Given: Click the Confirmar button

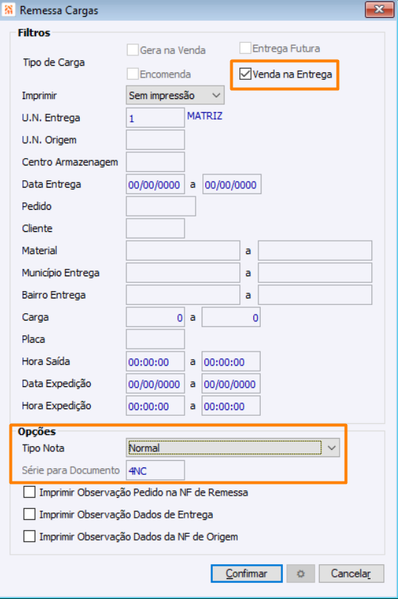Looking at the screenshot, I should click(247, 573).
